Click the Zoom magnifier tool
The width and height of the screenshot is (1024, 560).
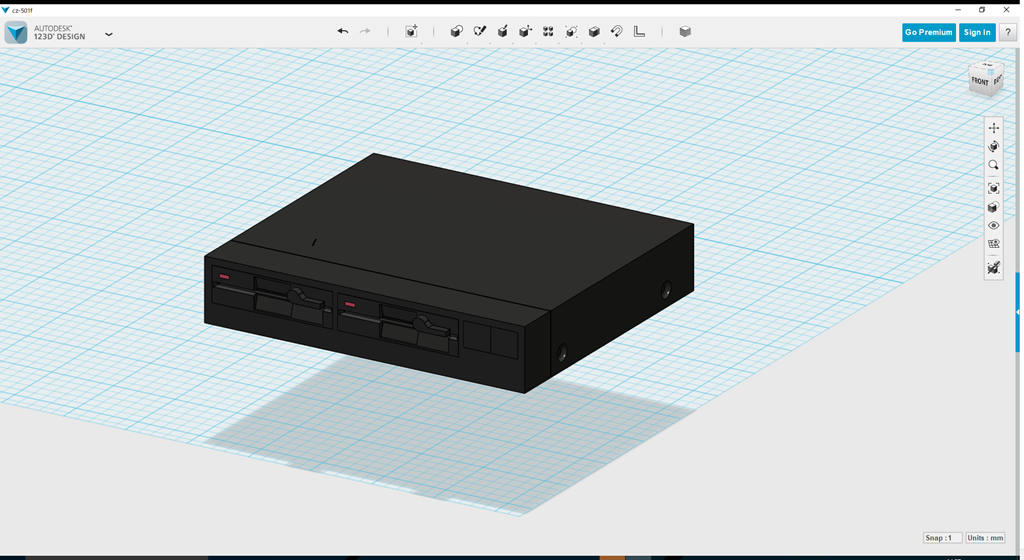coord(993,166)
